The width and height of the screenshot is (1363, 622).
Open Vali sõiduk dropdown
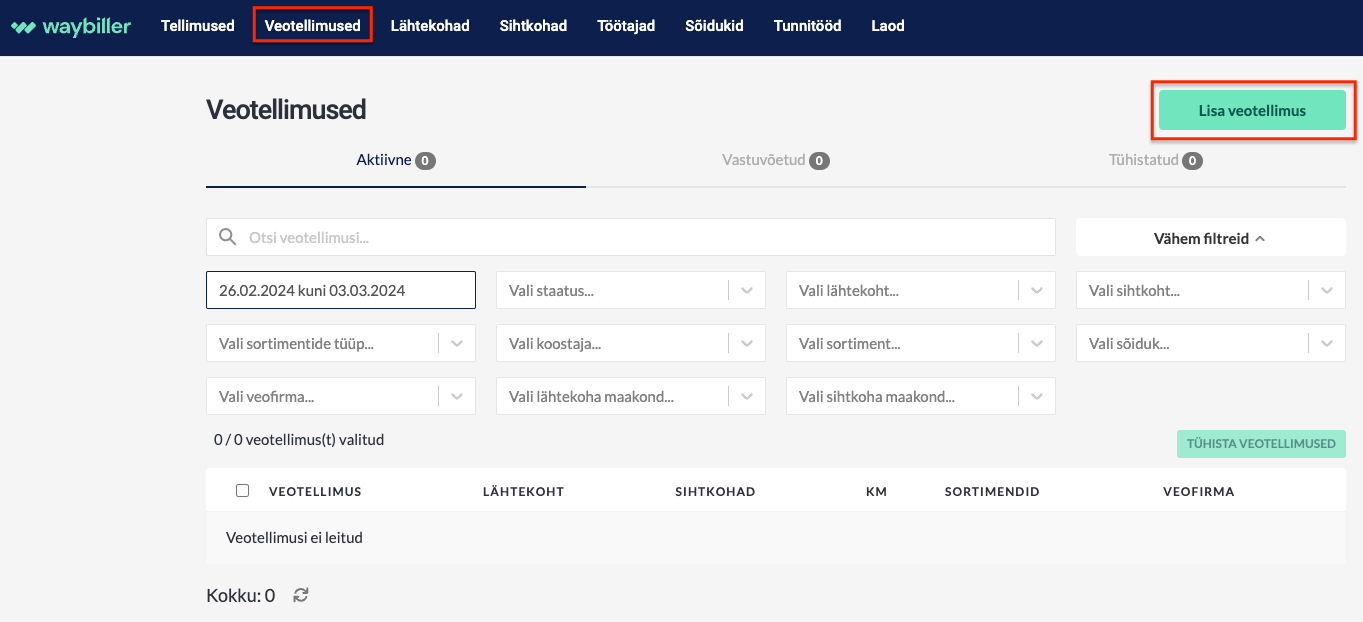coord(1211,343)
